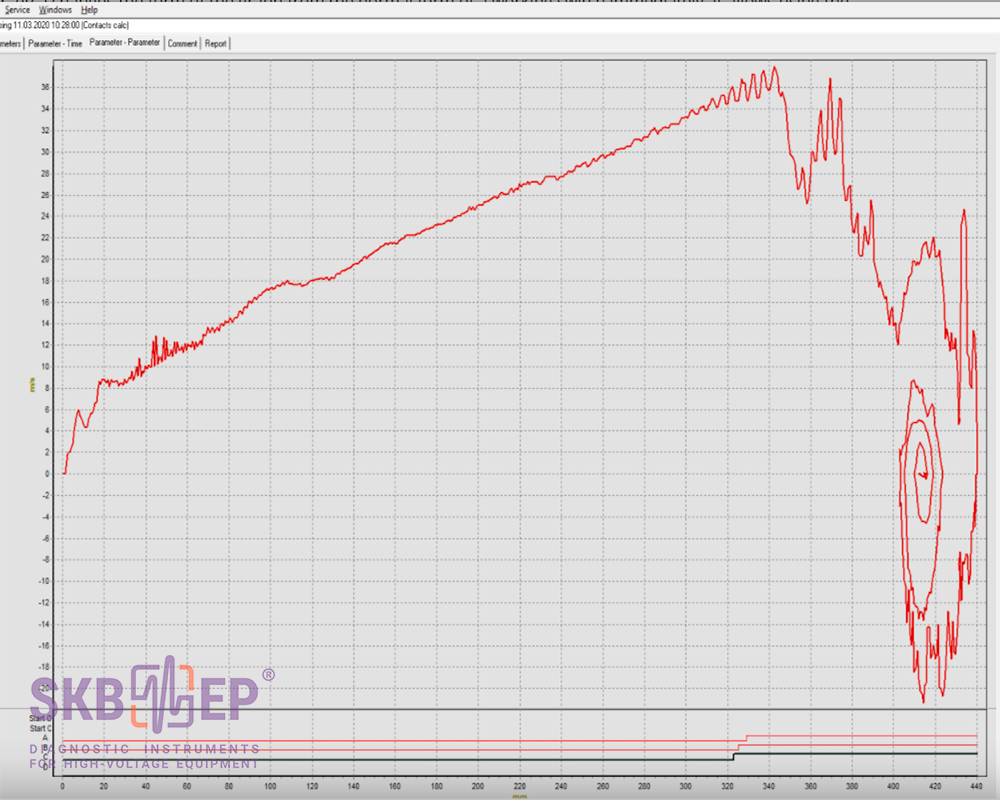Open the Service menu

coord(17,9)
